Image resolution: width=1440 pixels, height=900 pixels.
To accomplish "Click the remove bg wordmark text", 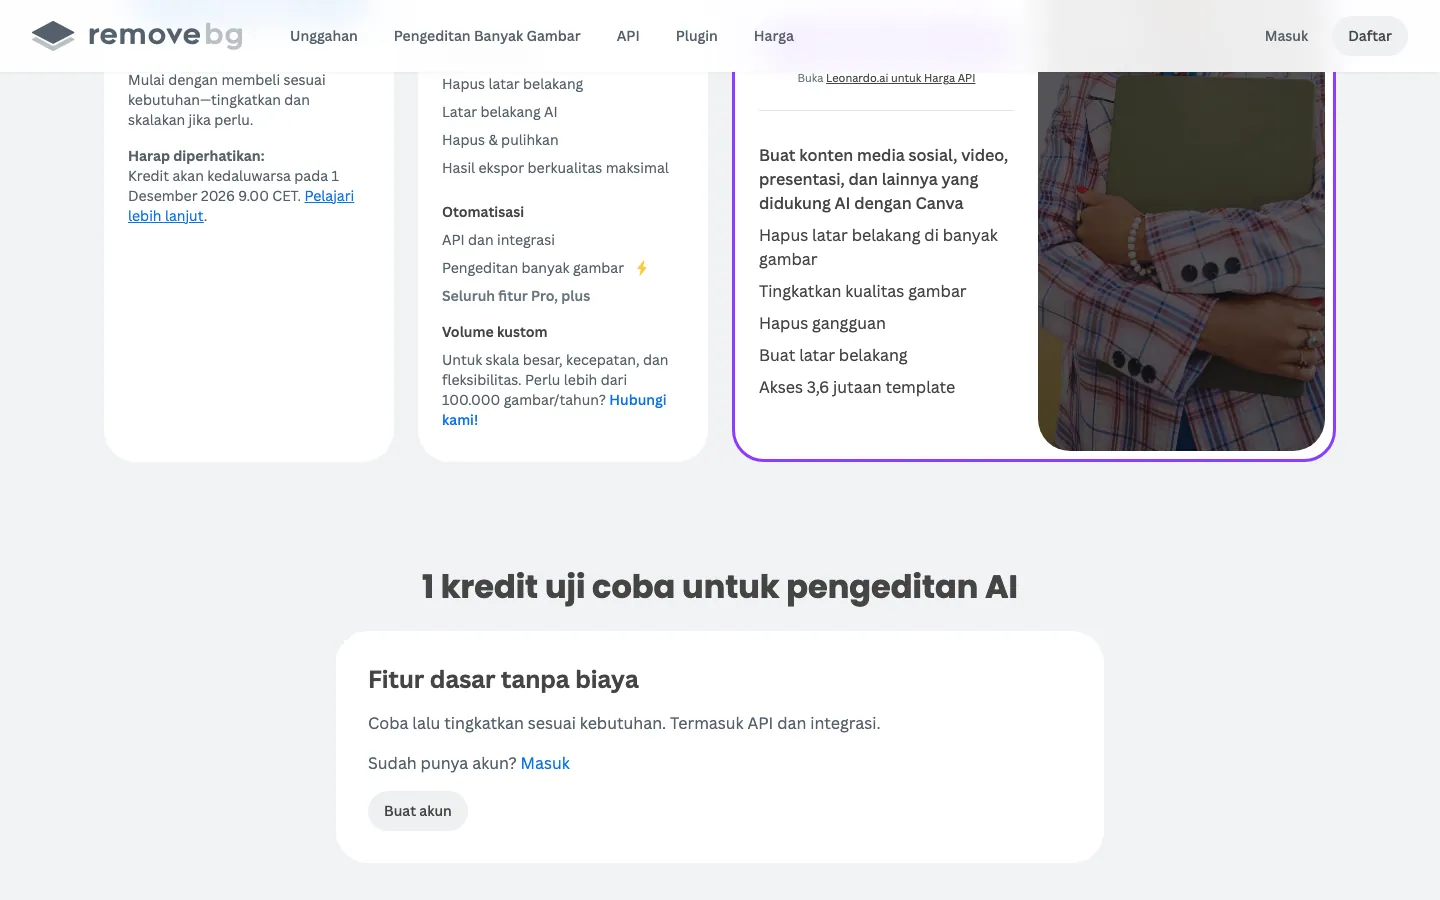I will click(166, 36).
